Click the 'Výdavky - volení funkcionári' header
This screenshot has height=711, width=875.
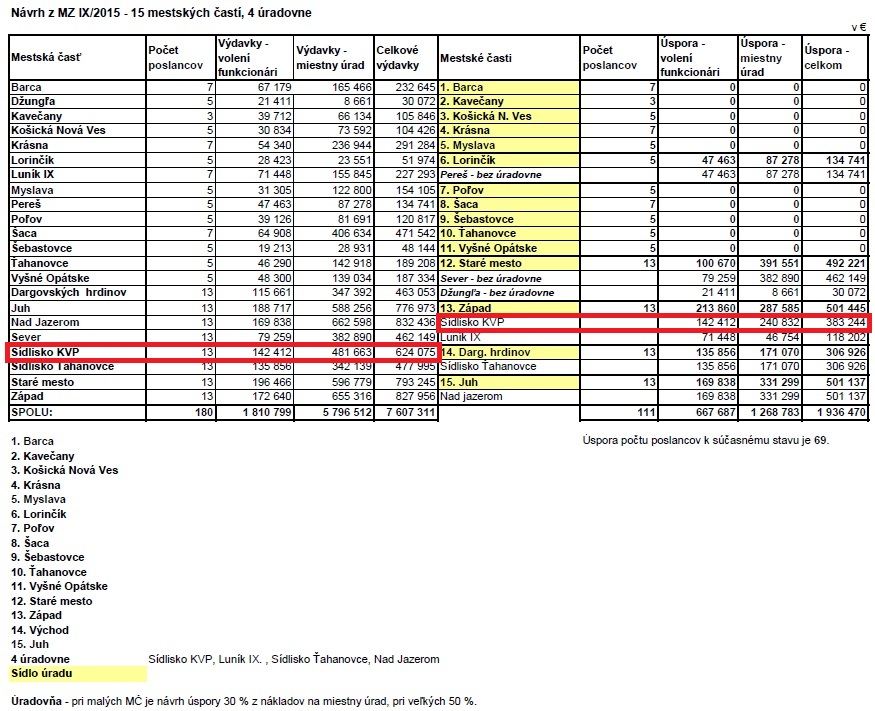(x=247, y=57)
